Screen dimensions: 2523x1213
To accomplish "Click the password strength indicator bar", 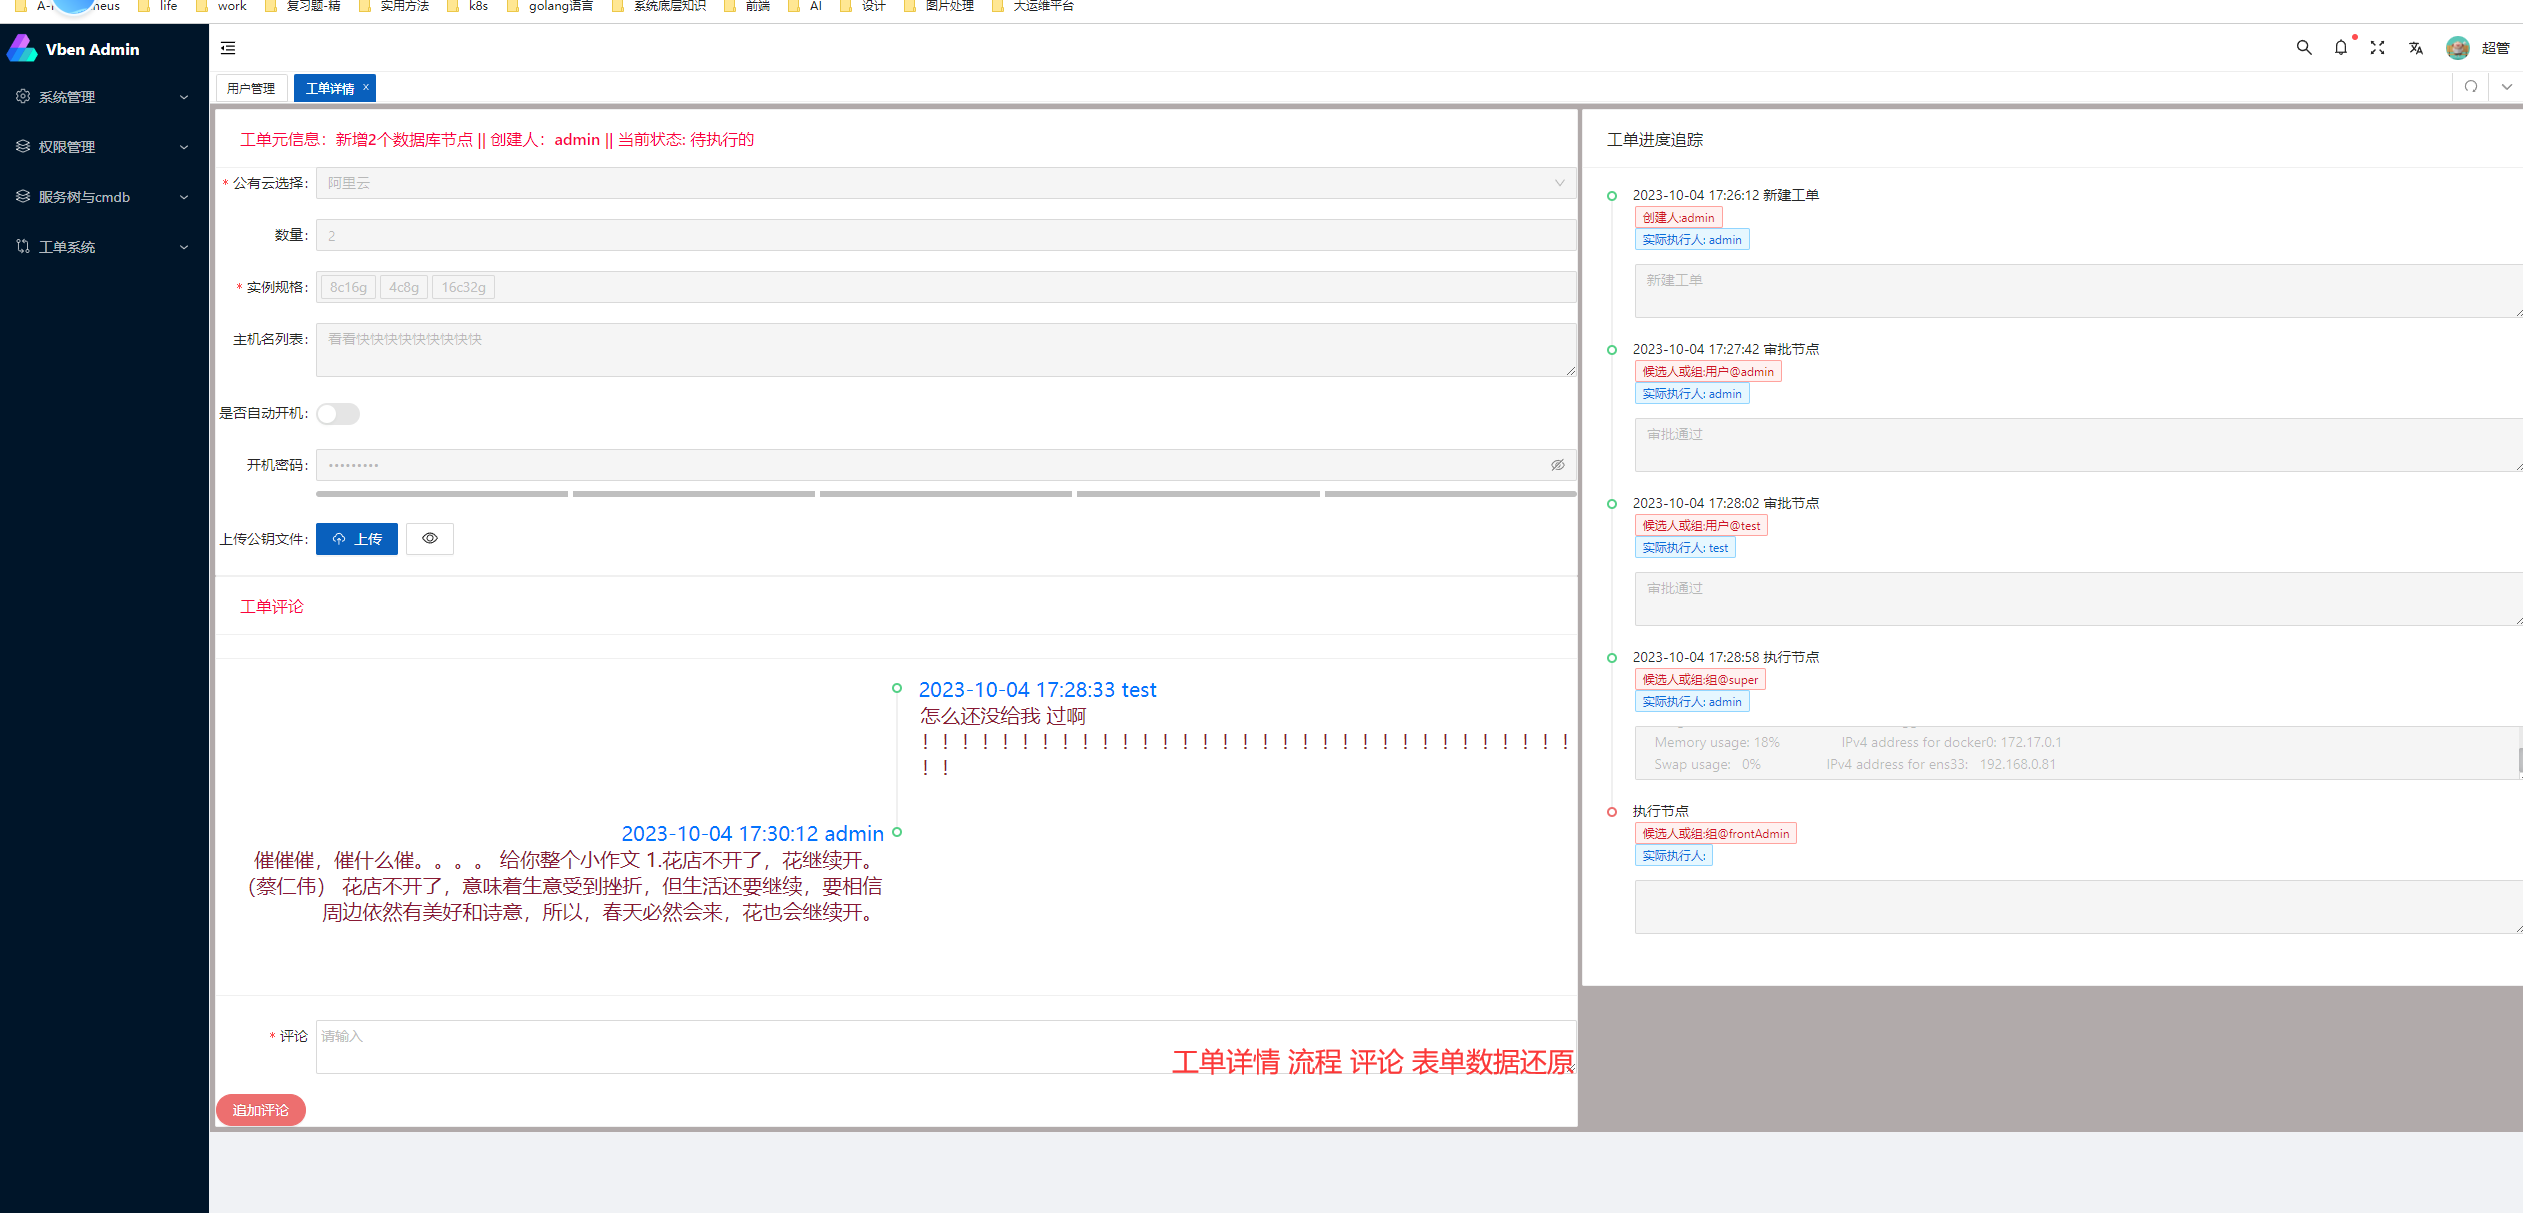I will [x=945, y=494].
